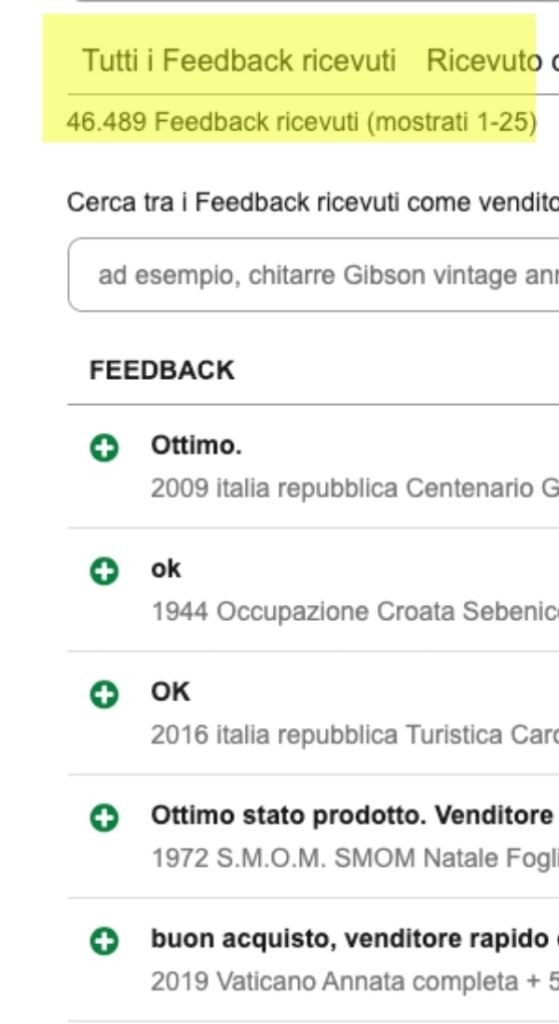This screenshot has width=559, height=1024.
Task: Open the 2009 italia repubblica Centenario item
Action: point(355,488)
